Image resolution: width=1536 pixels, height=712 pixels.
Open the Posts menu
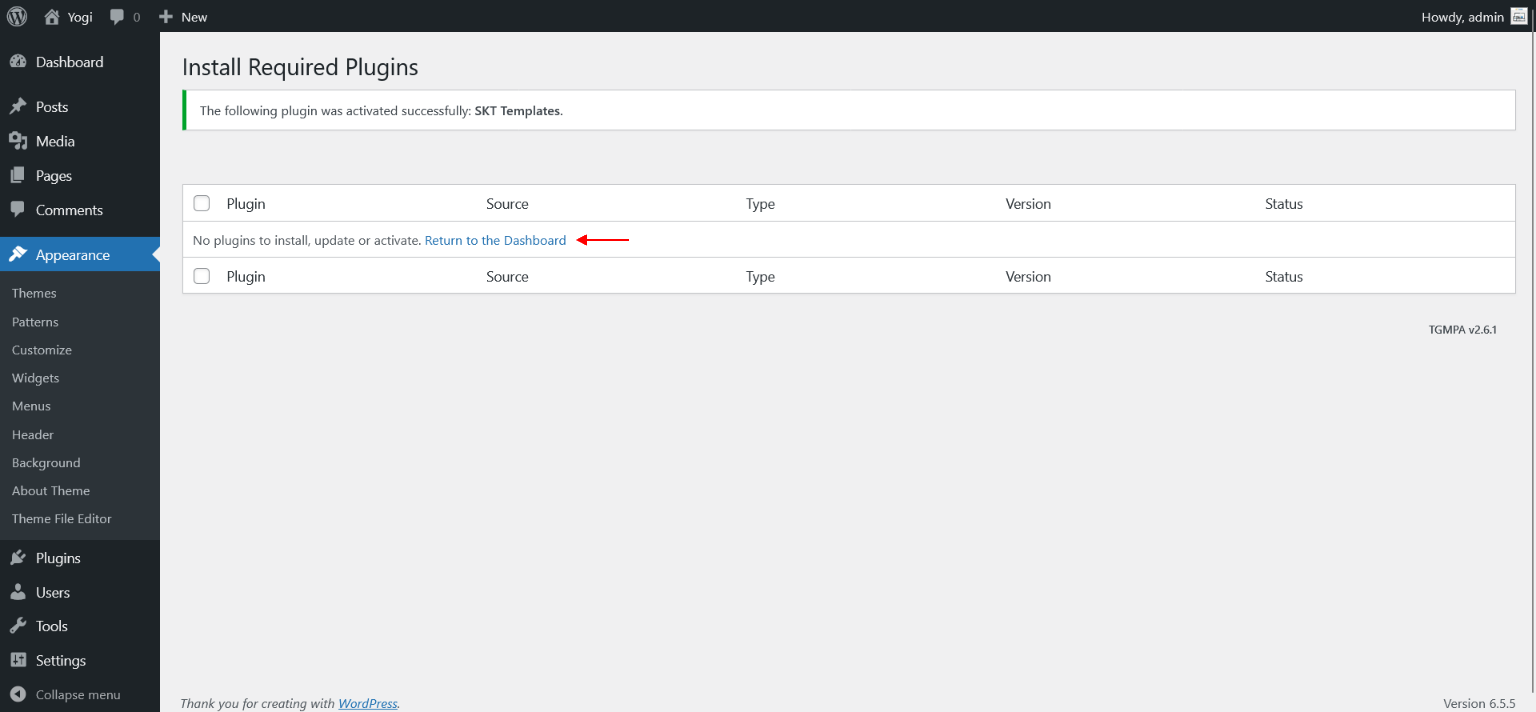(x=80, y=107)
